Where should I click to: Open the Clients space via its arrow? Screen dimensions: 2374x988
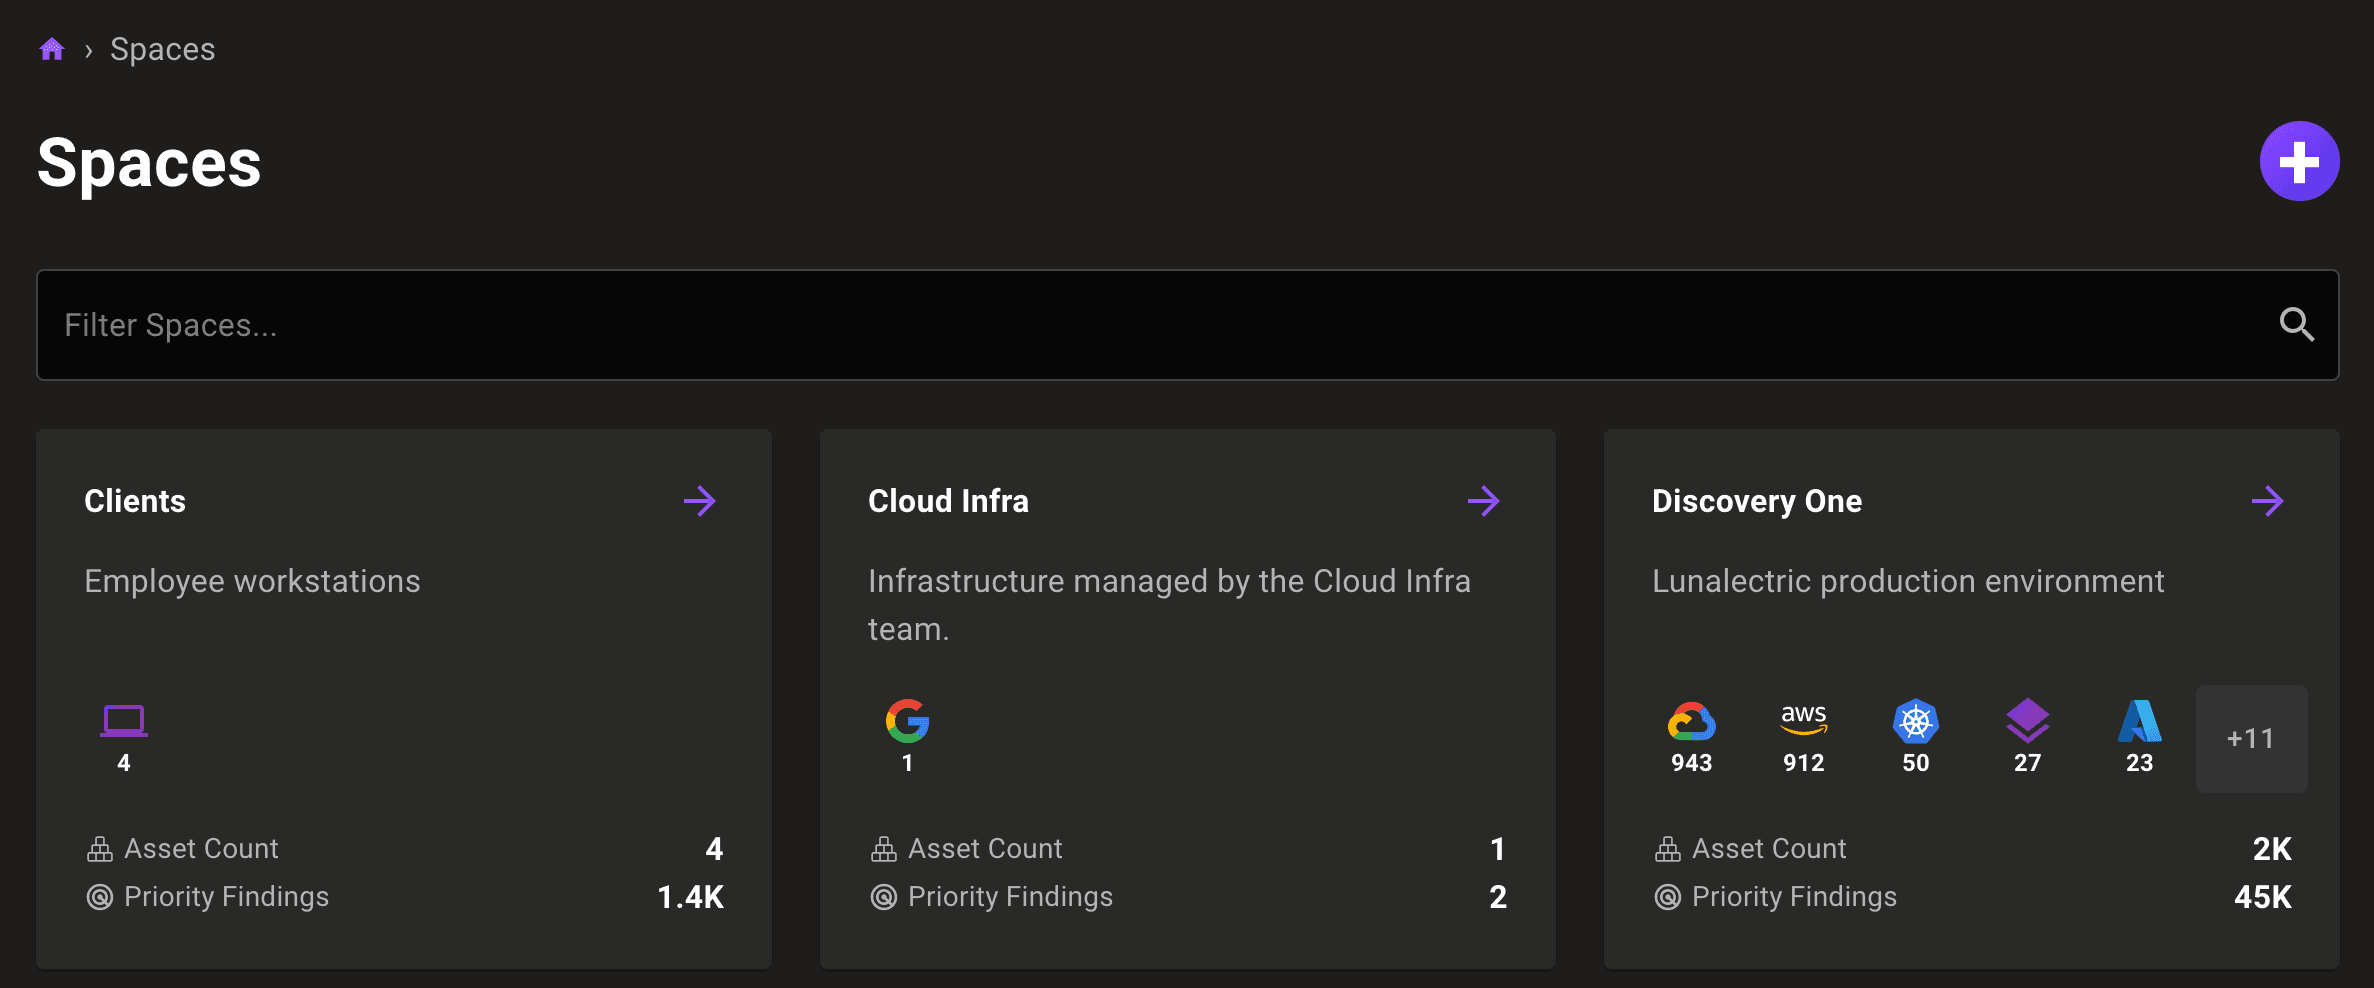[x=700, y=501]
